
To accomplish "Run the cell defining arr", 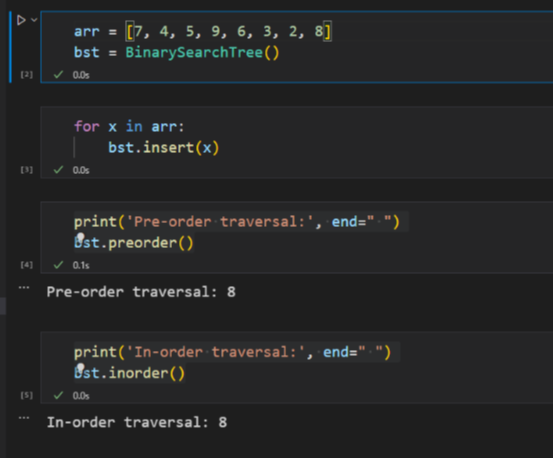I will pos(21,20).
